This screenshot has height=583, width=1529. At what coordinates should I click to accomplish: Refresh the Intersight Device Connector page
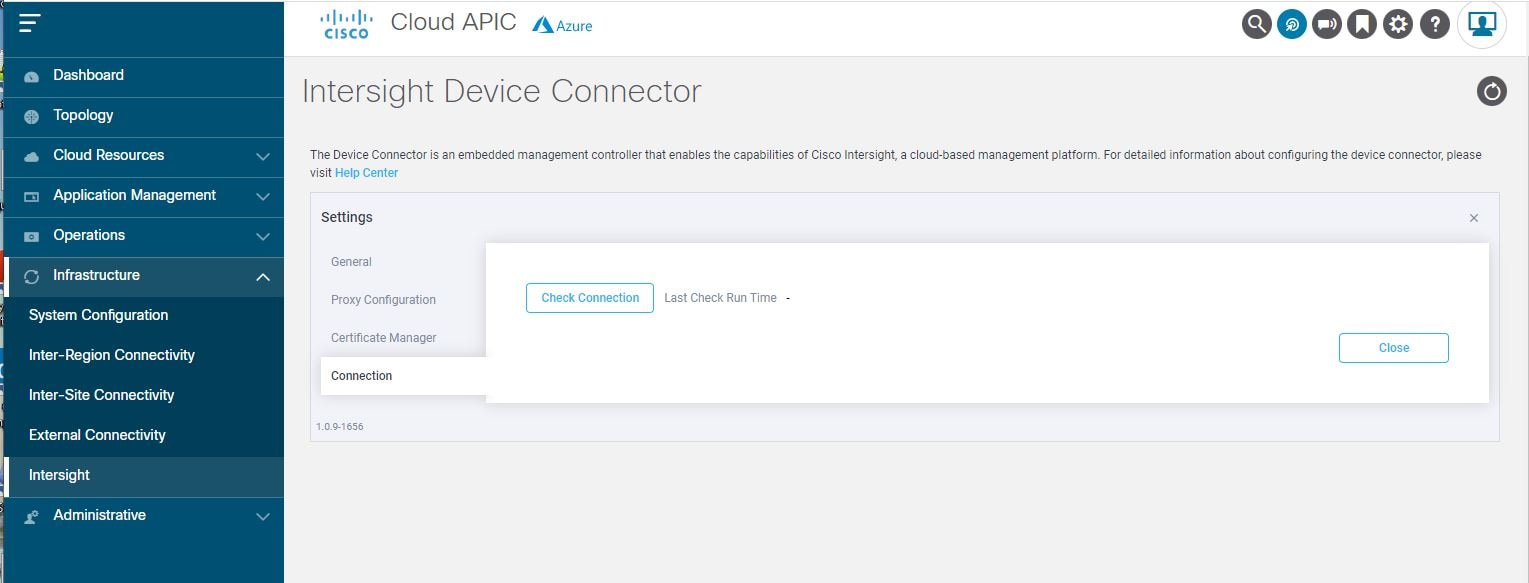tap(1492, 92)
